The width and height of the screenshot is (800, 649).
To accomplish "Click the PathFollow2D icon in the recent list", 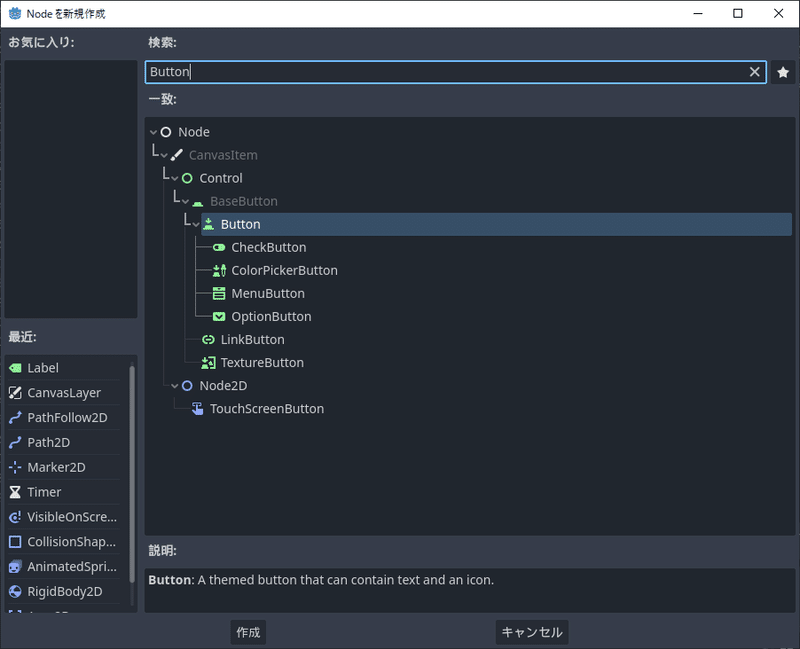I will click(15, 418).
